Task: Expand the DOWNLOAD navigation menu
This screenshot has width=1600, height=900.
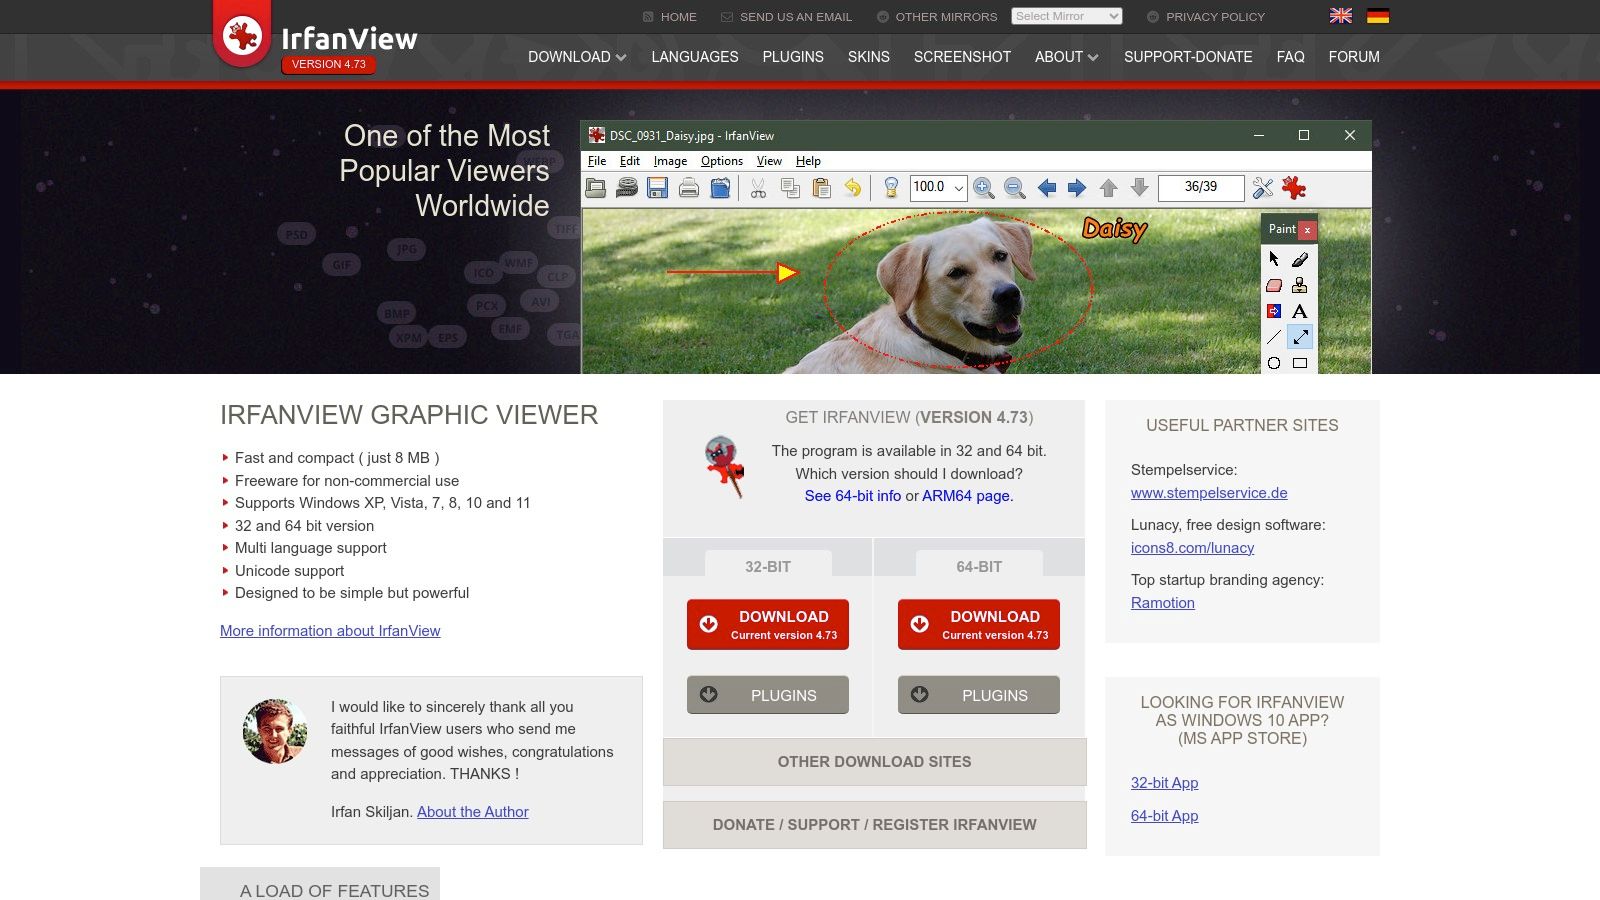Action: tap(577, 57)
